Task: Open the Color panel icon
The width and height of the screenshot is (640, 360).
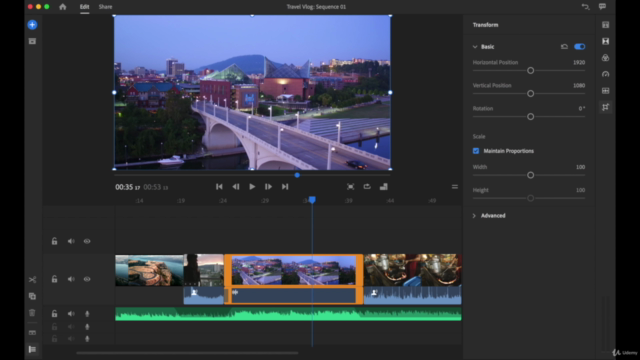Action: [x=605, y=58]
